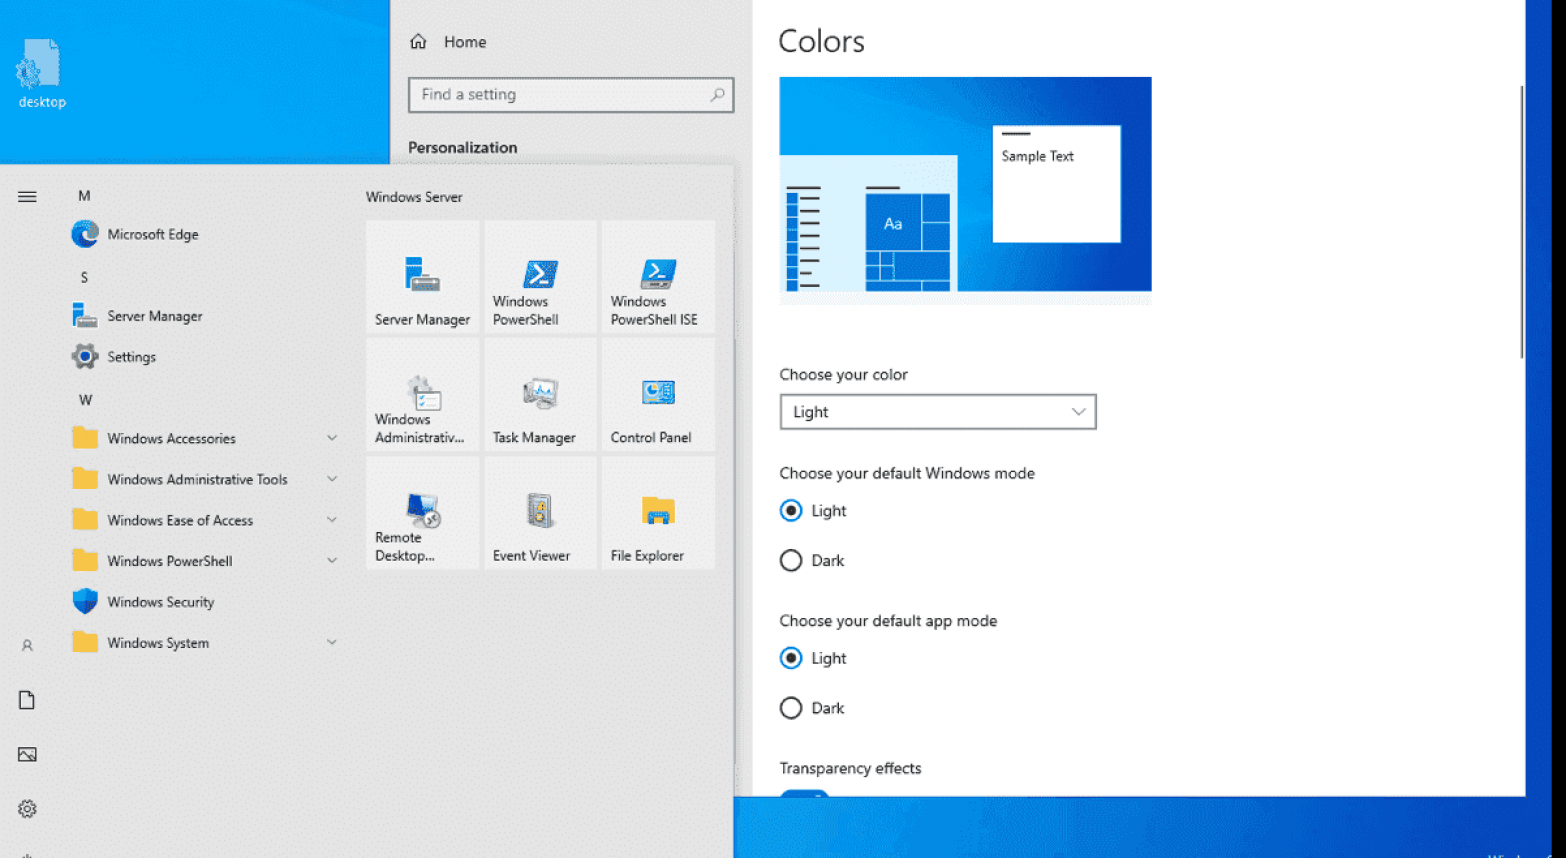Click the desktop file icon on the desktop
This screenshot has width=1566, height=858.
[41, 73]
